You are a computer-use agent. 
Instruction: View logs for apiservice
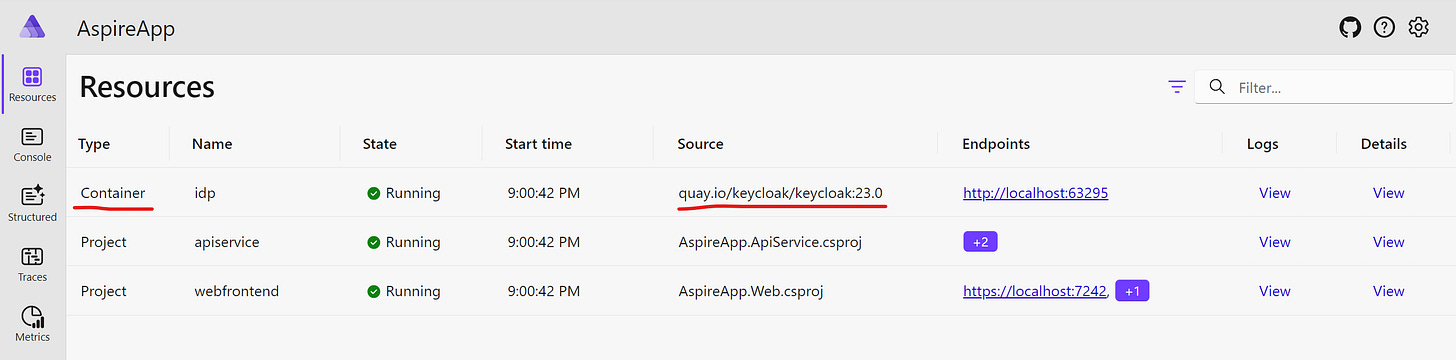1275,242
